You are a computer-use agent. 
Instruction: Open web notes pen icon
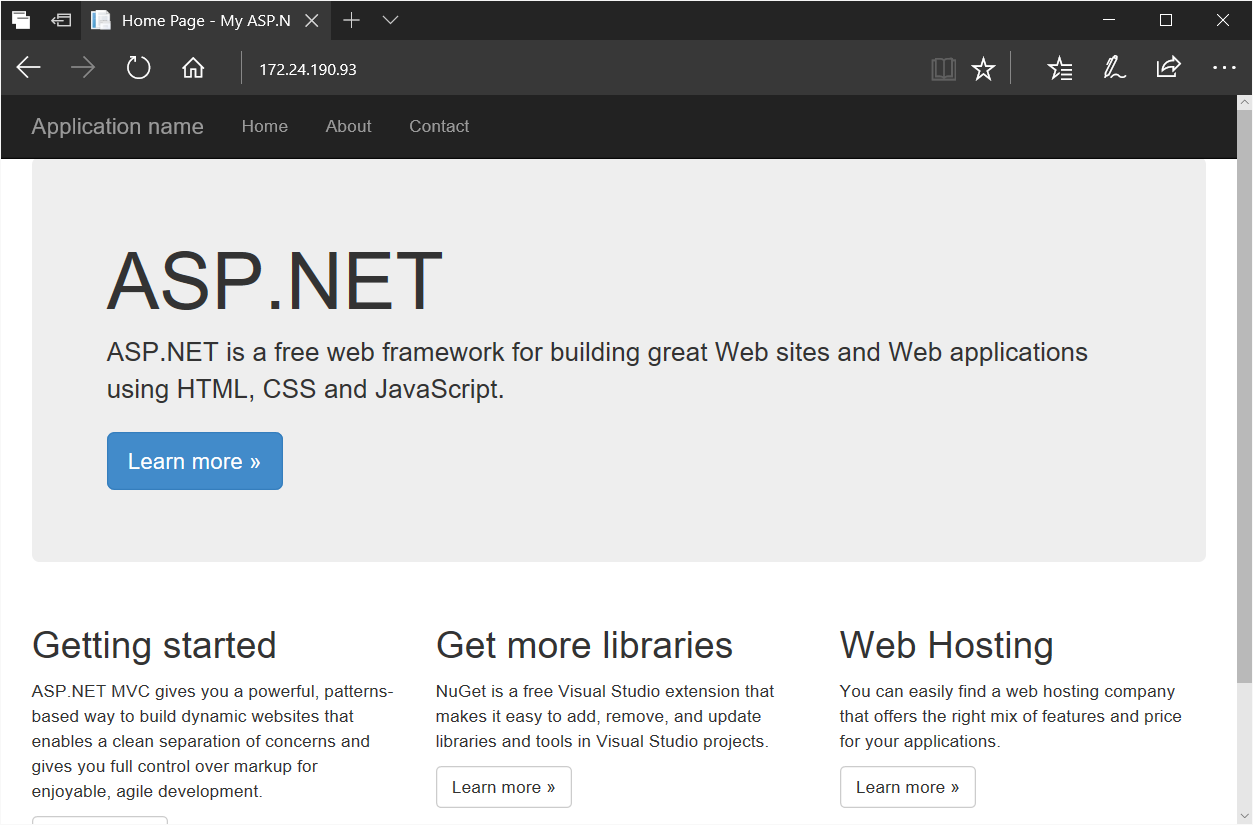pos(1114,69)
